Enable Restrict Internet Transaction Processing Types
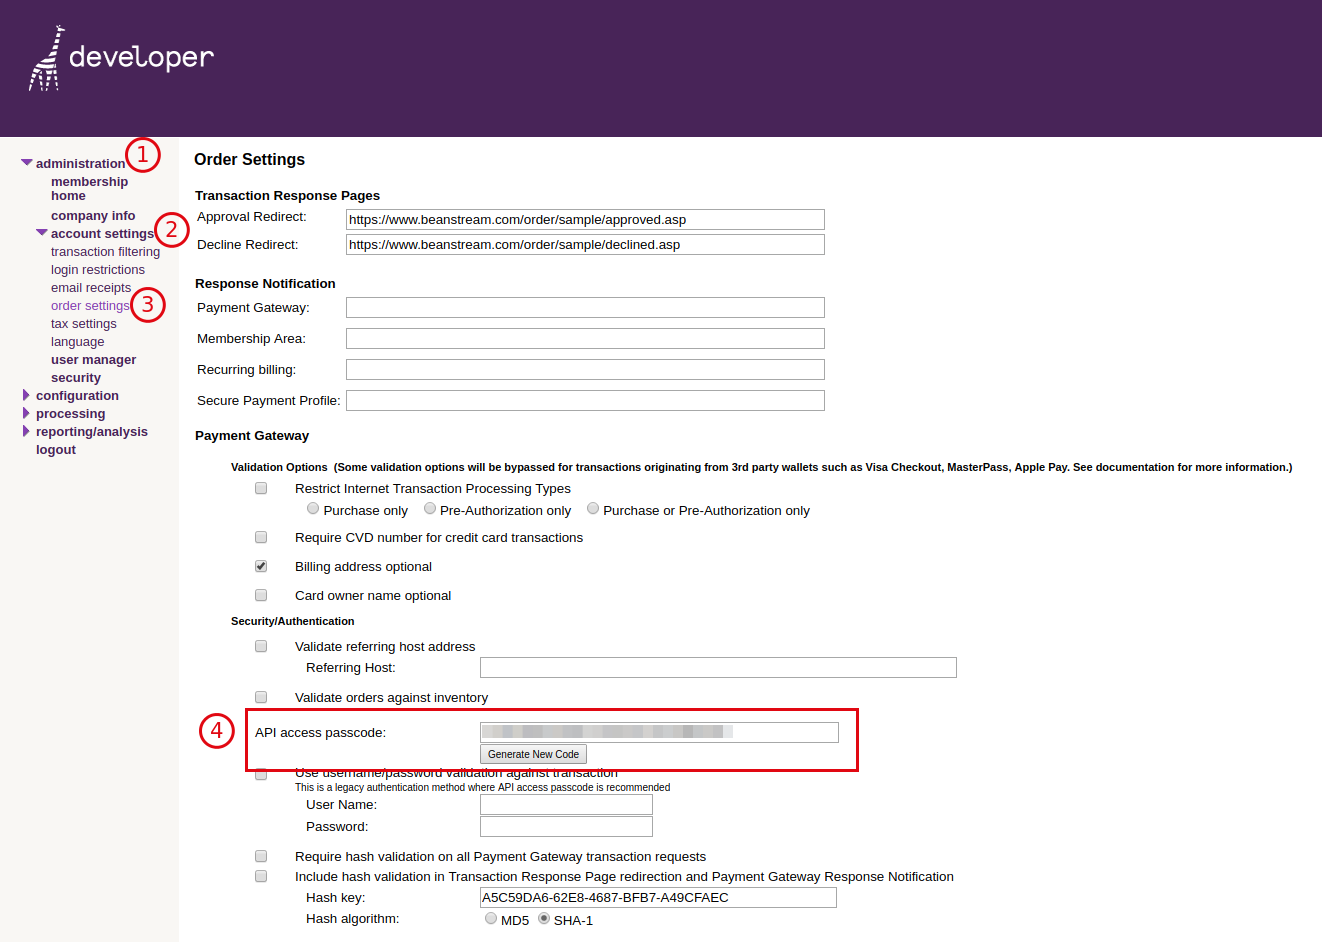 (x=261, y=488)
